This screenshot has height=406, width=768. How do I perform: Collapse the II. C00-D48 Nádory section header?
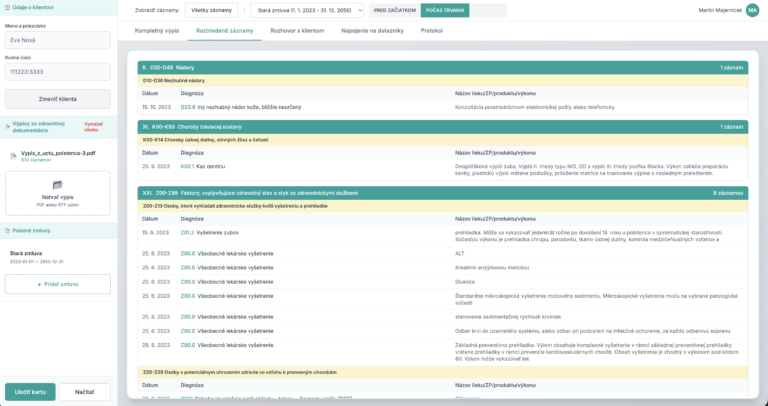[442, 68]
